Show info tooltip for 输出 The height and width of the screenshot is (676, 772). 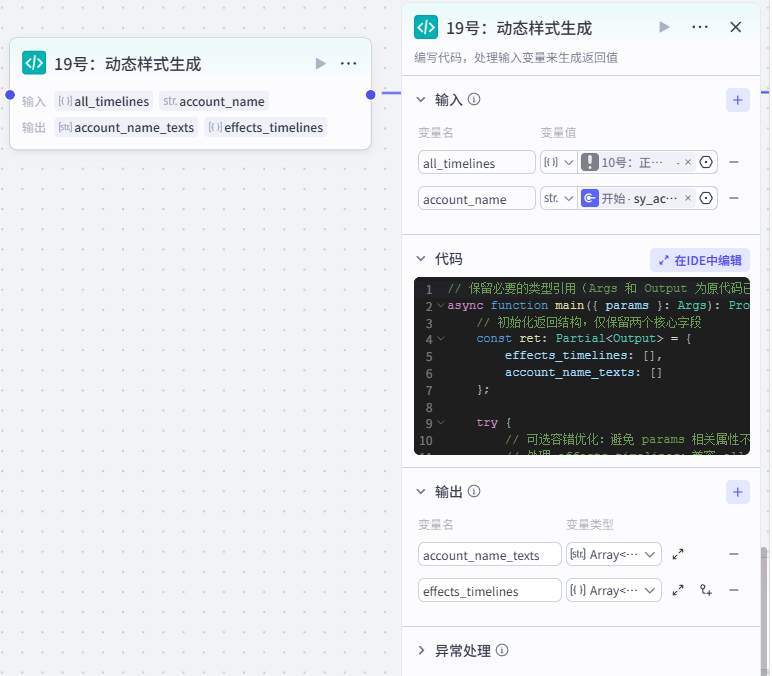point(474,491)
